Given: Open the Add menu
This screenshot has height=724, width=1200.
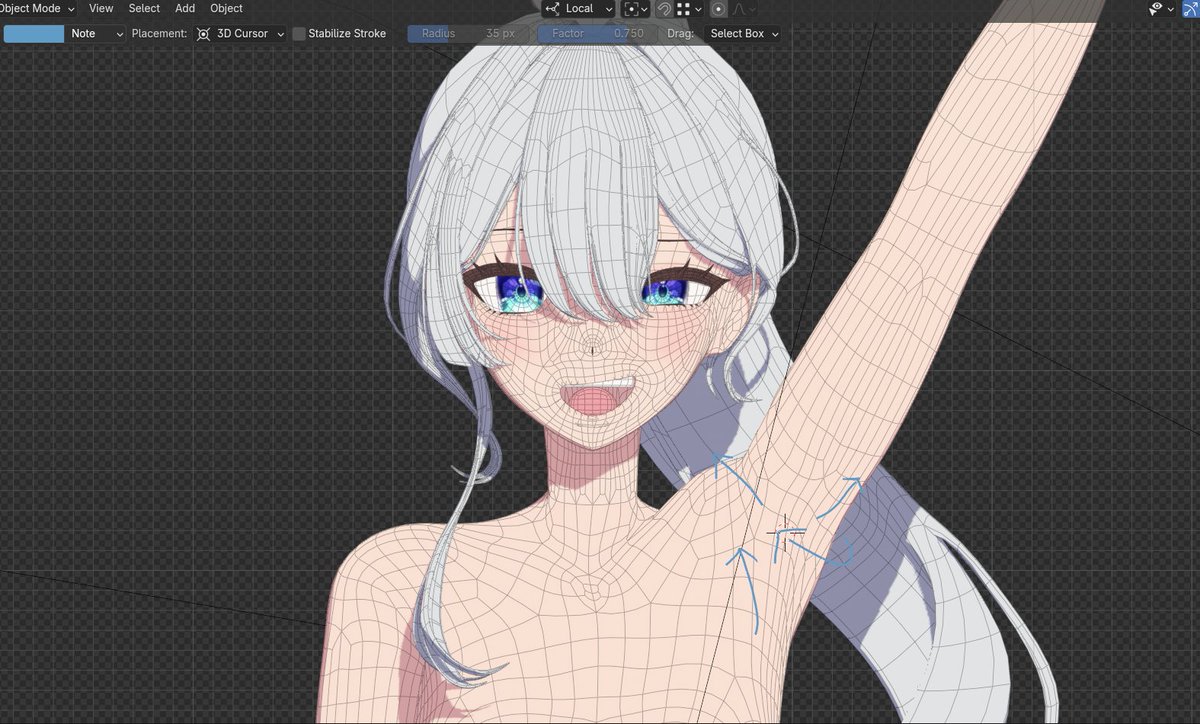Looking at the screenshot, I should (184, 8).
